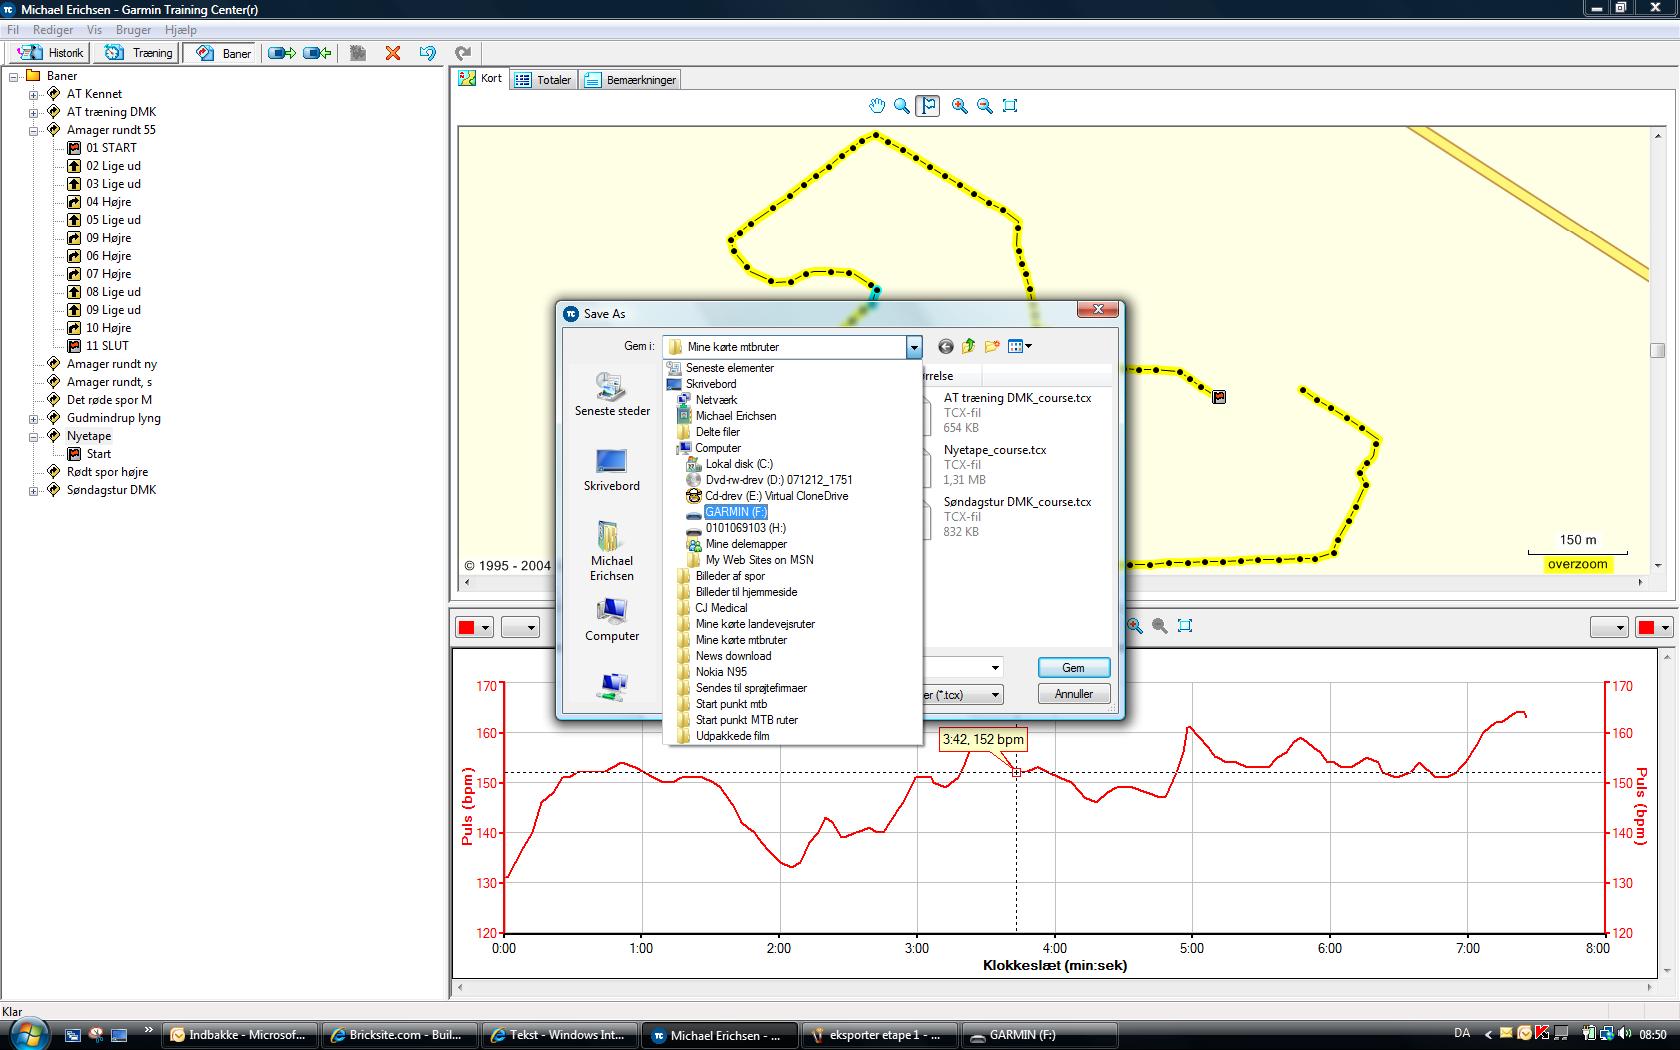1680x1050 pixels.
Task: Toggle the flag course point tool
Action: coord(928,106)
